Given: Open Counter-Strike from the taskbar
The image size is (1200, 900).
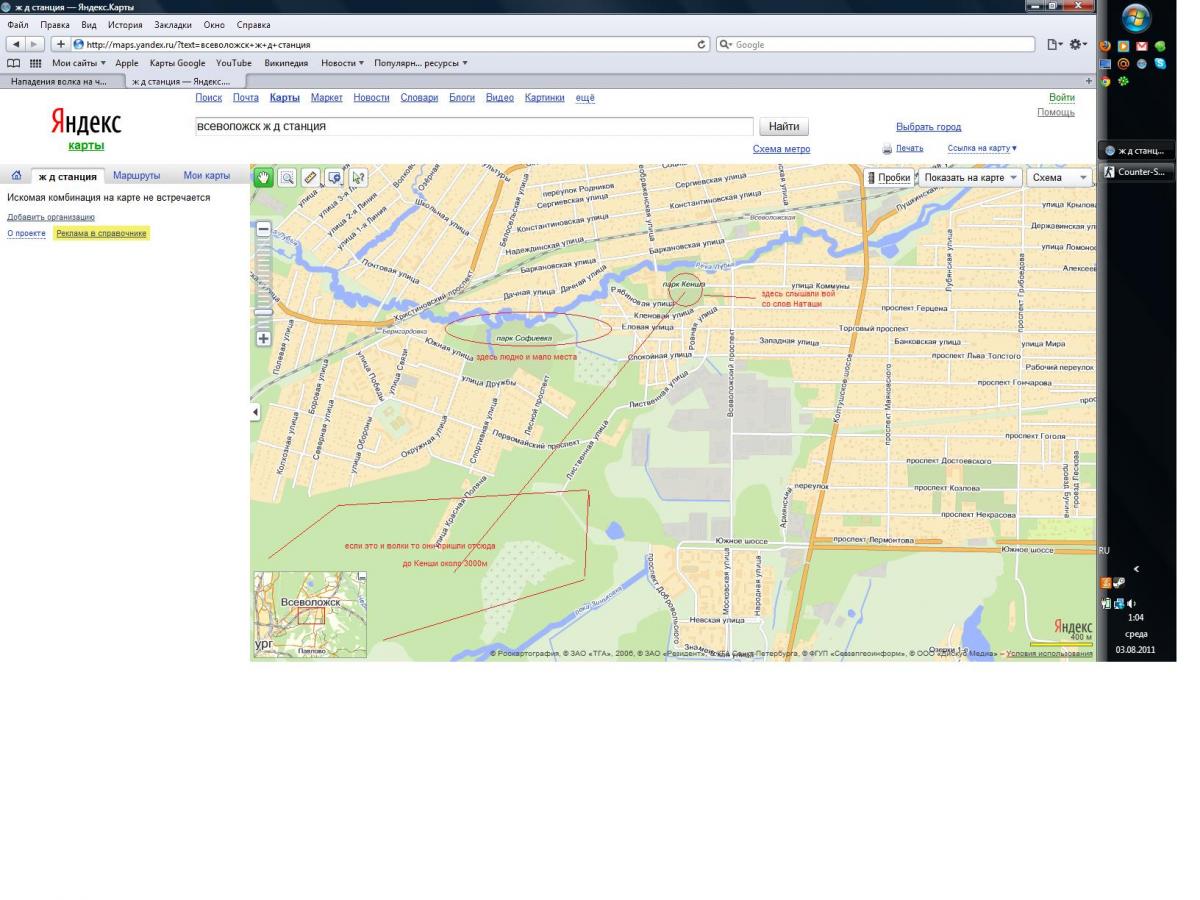Looking at the screenshot, I should pyautogui.click(x=1137, y=172).
